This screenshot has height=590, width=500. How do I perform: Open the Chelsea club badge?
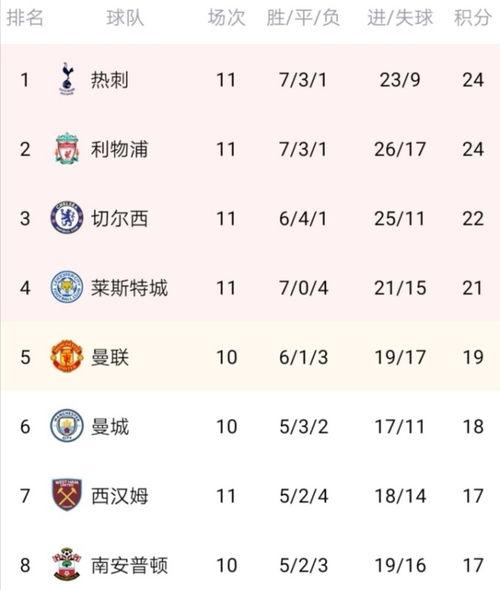[67, 217]
